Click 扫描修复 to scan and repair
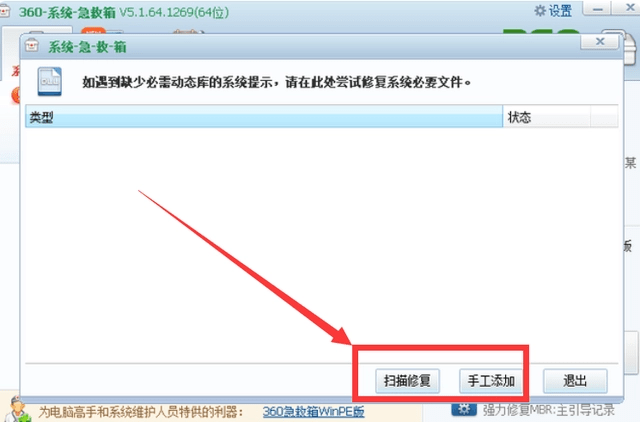The height and width of the screenshot is (422, 640). (407, 381)
